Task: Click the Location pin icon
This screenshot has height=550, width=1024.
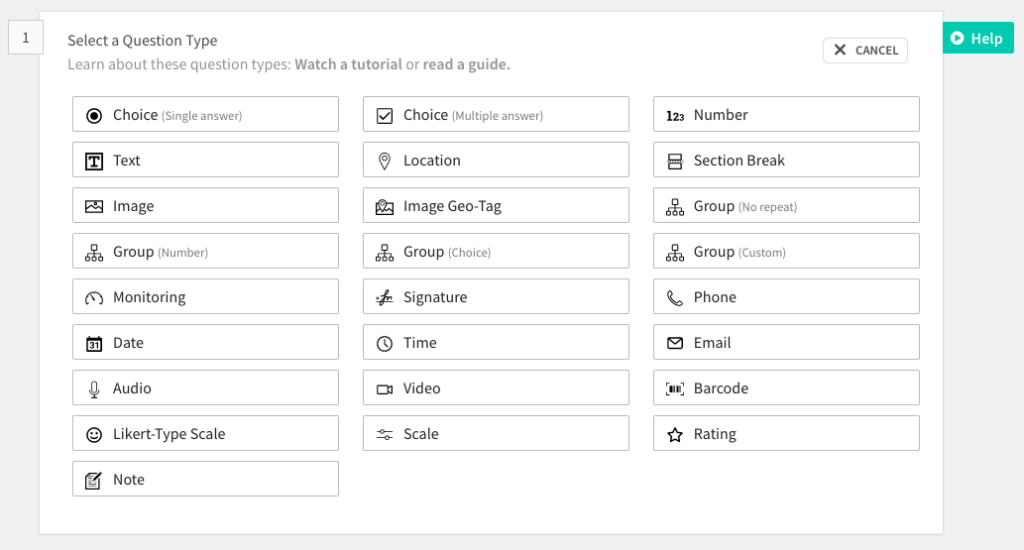Action: pyautogui.click(x=385, y=161)
